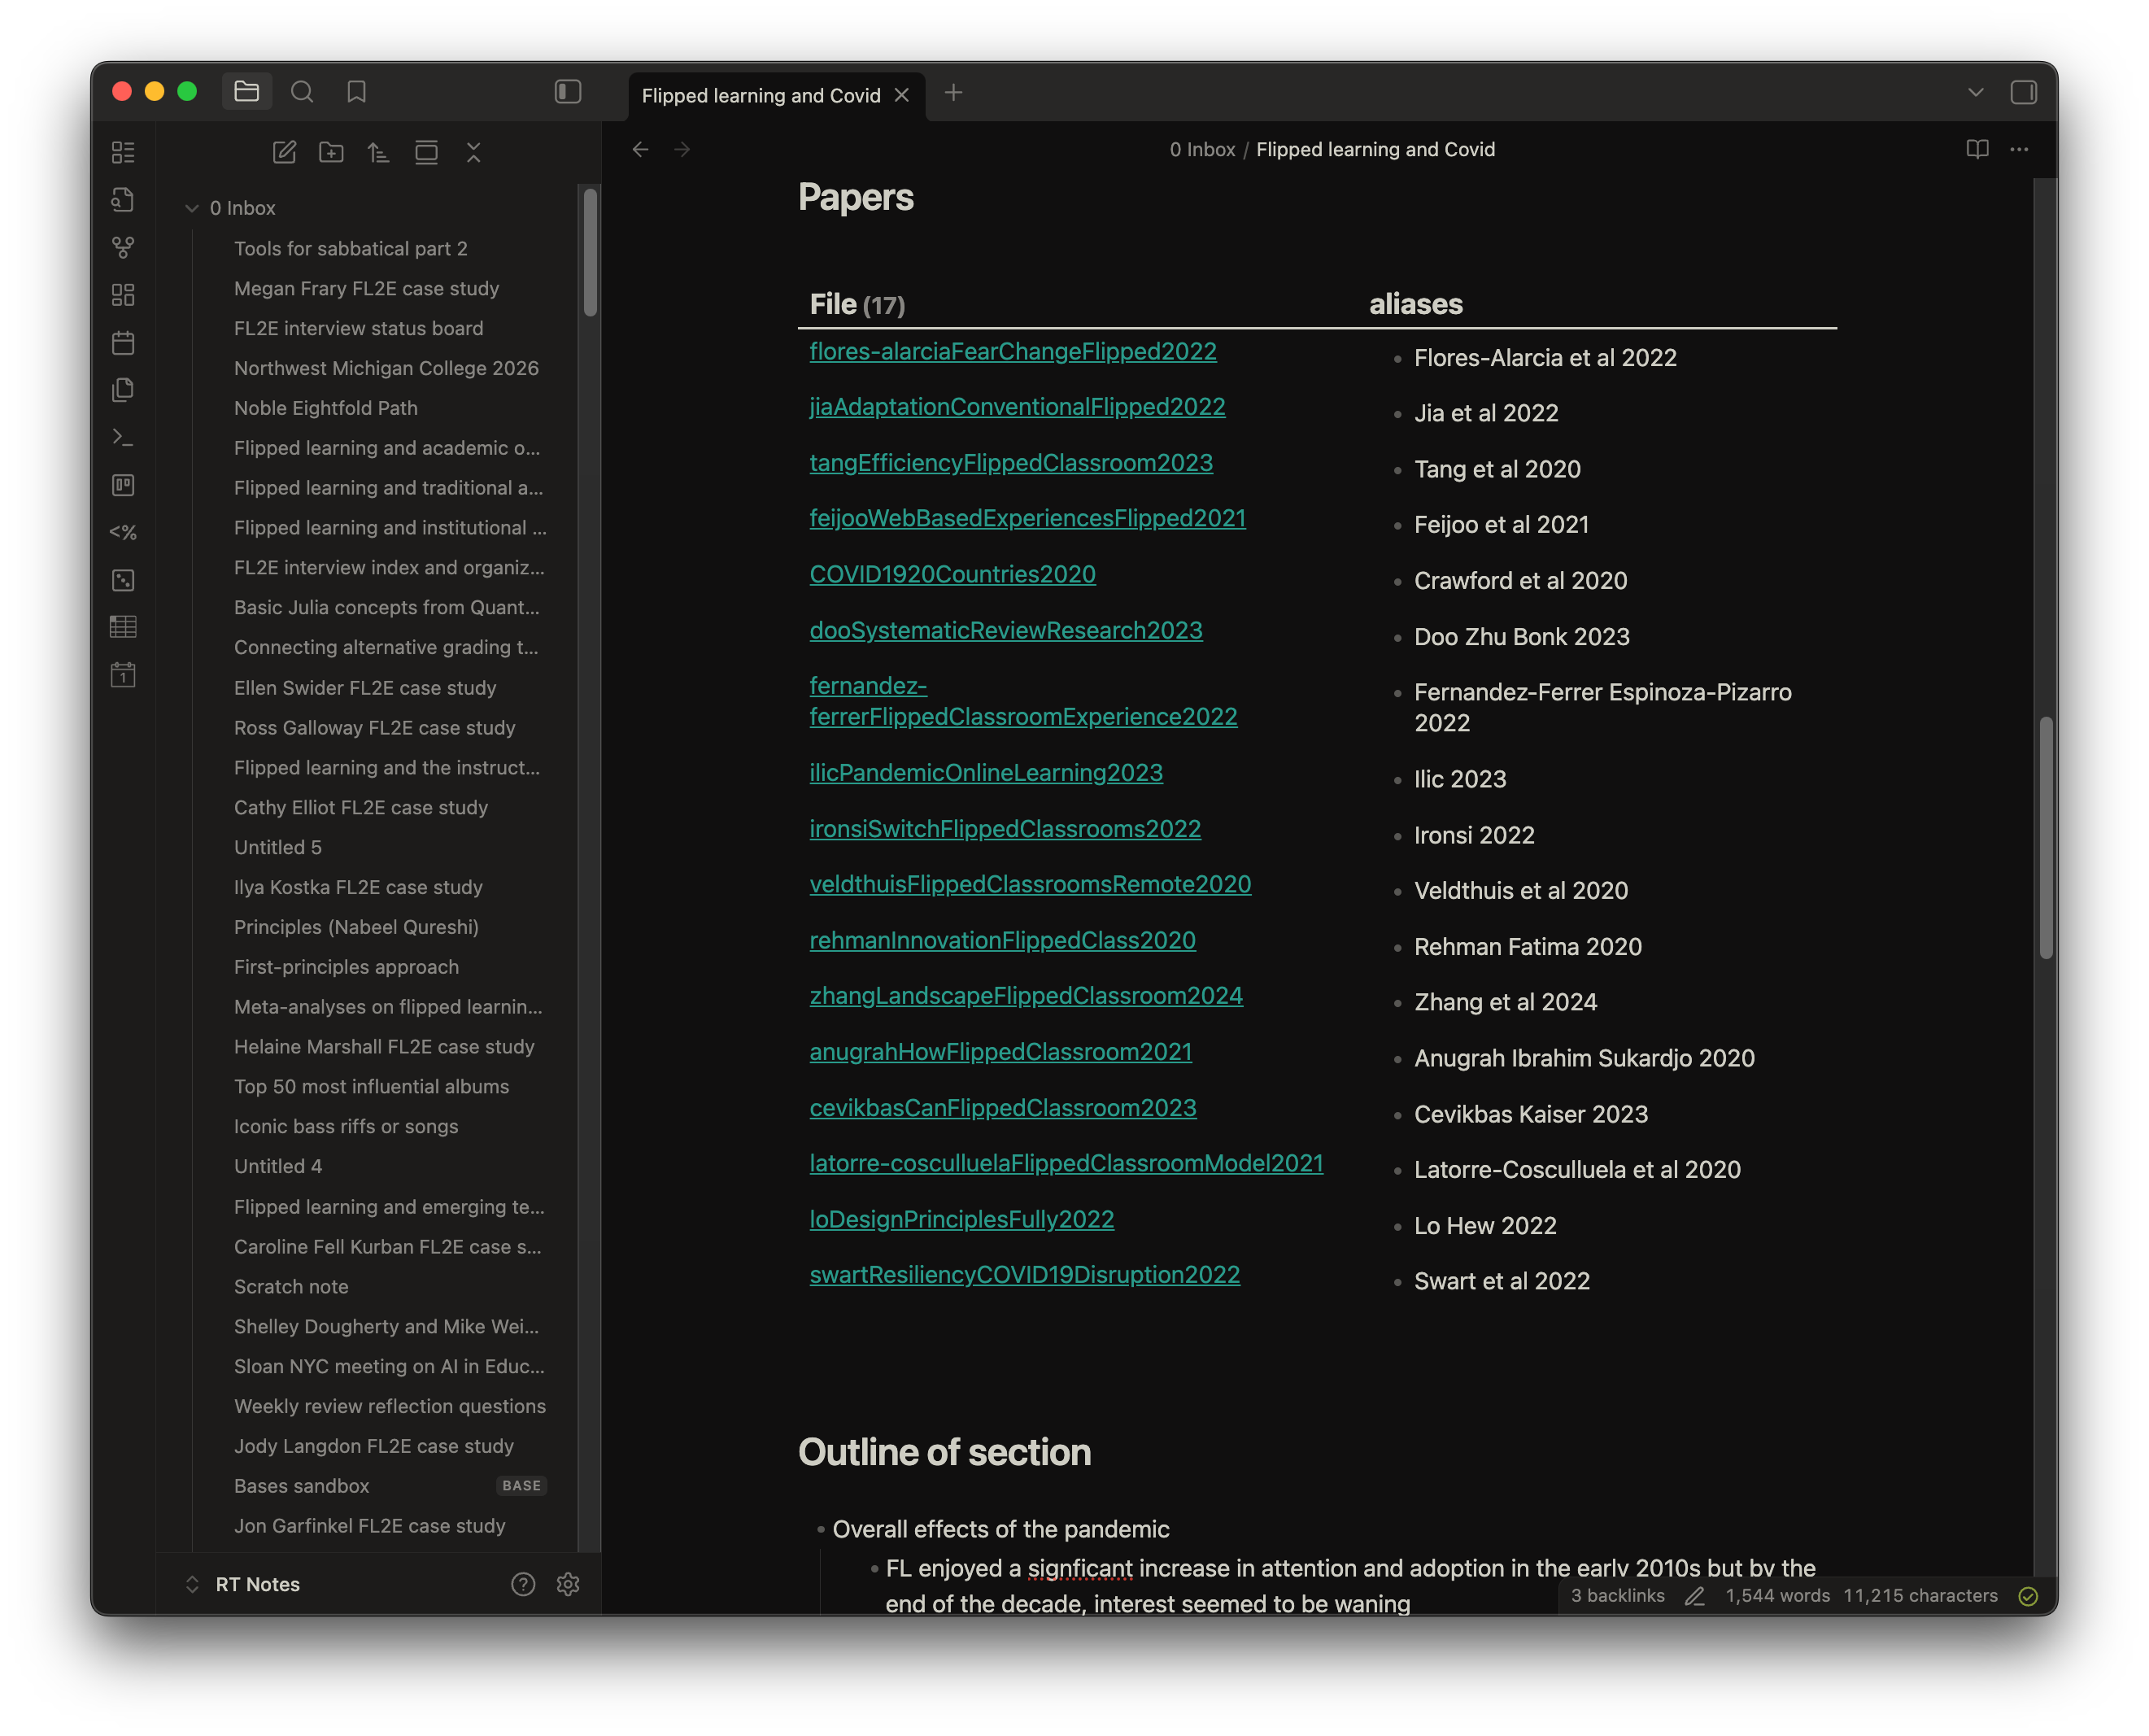The width and height of the screenshot is (2149, 1736).
Task: Create a new folder in the sidebar
Action: click(331, 152)
